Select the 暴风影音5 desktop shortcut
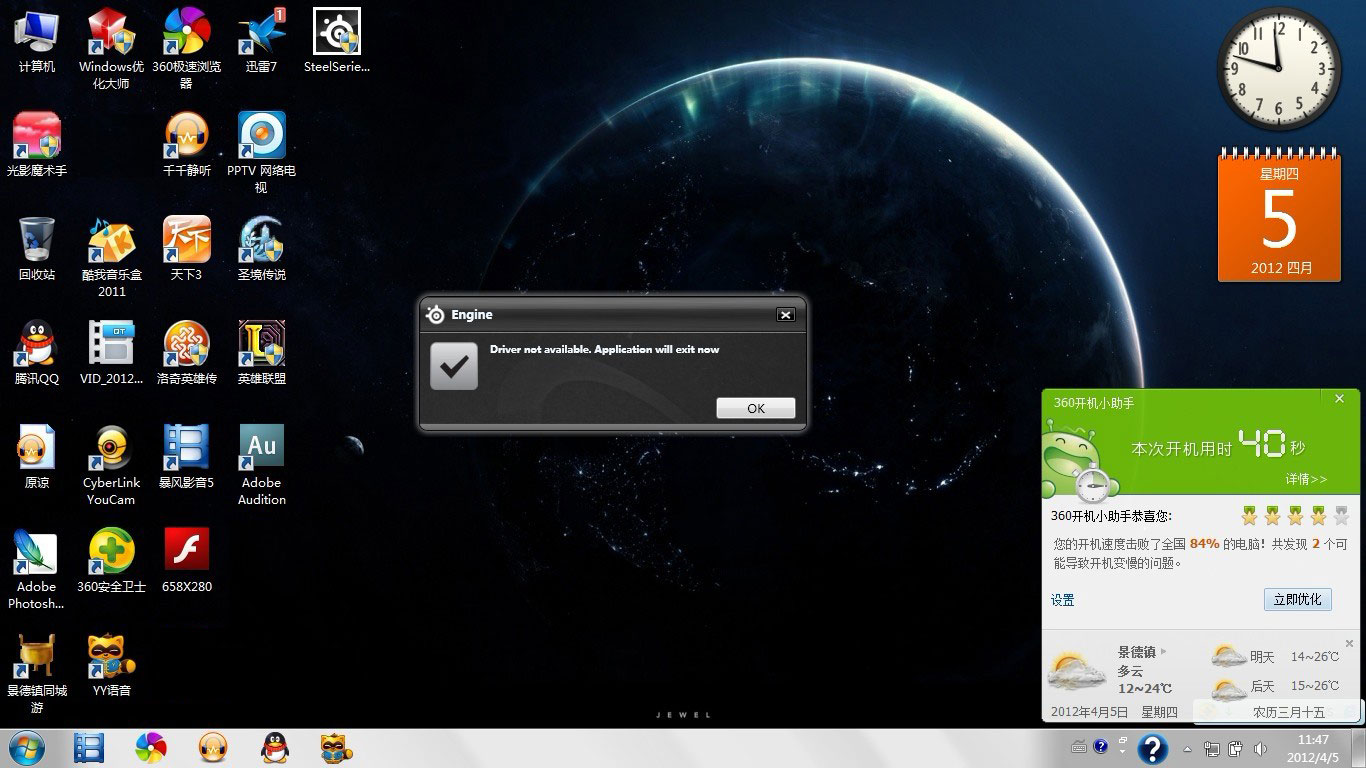 click(186, 457)
